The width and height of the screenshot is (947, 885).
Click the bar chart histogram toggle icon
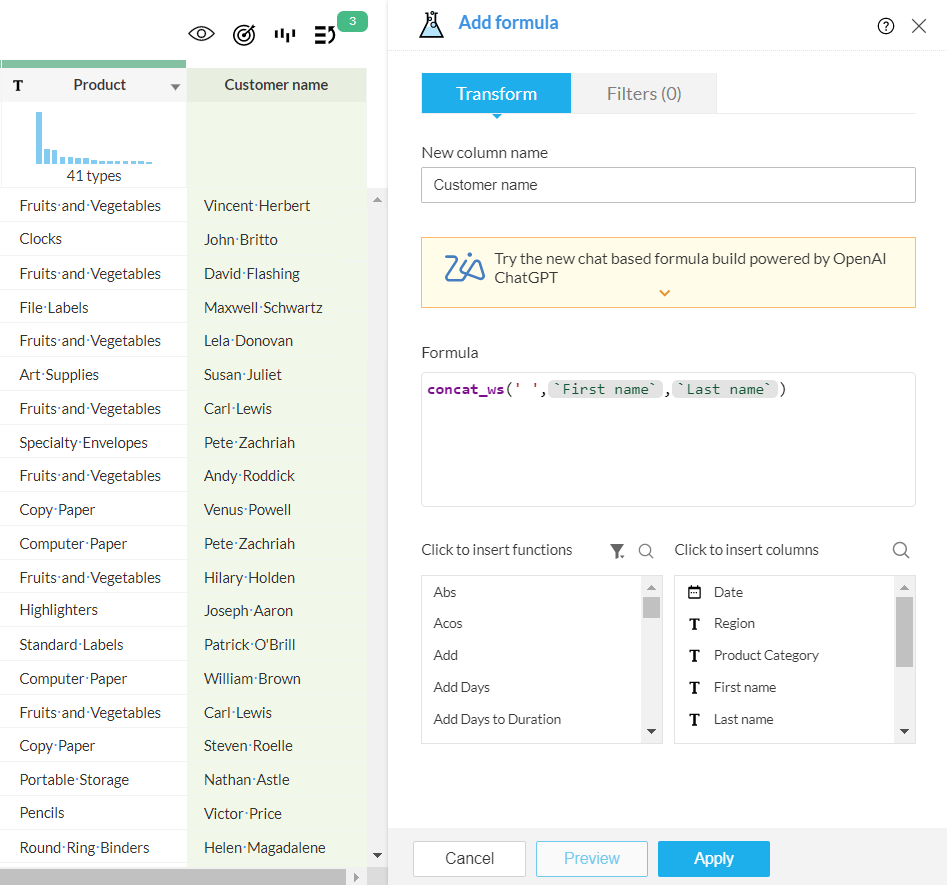pyautogui.click(x=284, y=35)
